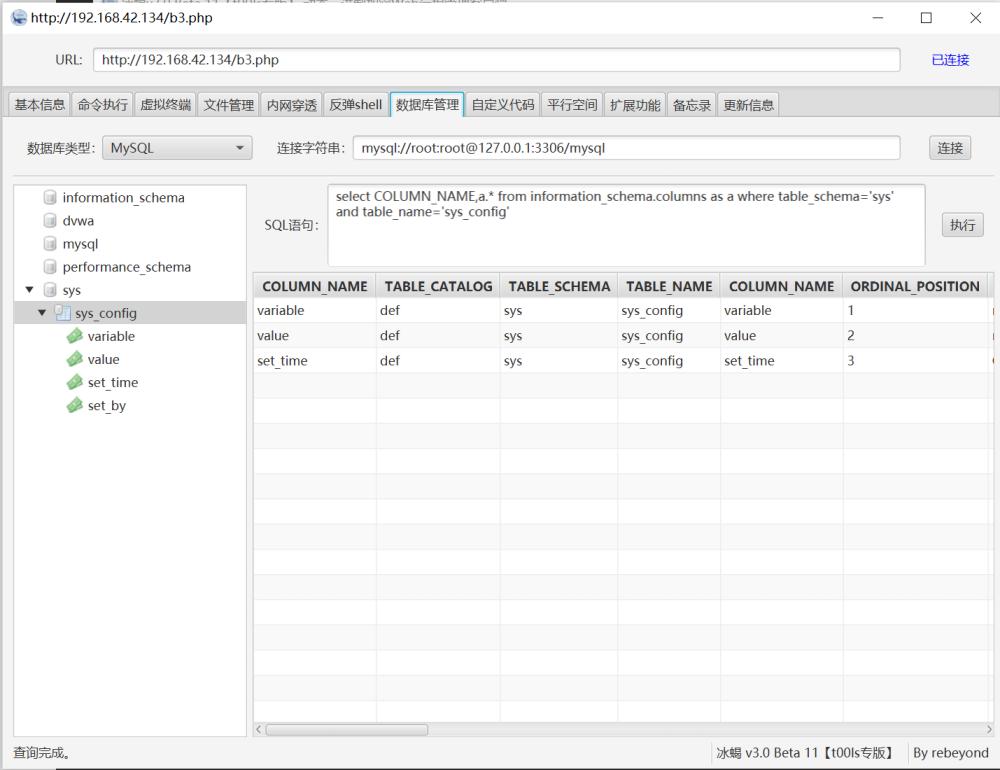The height and width of the screenshot is (770, 1000).
Task: Switch to the 命令执行 tab
Action: point(103,105)
